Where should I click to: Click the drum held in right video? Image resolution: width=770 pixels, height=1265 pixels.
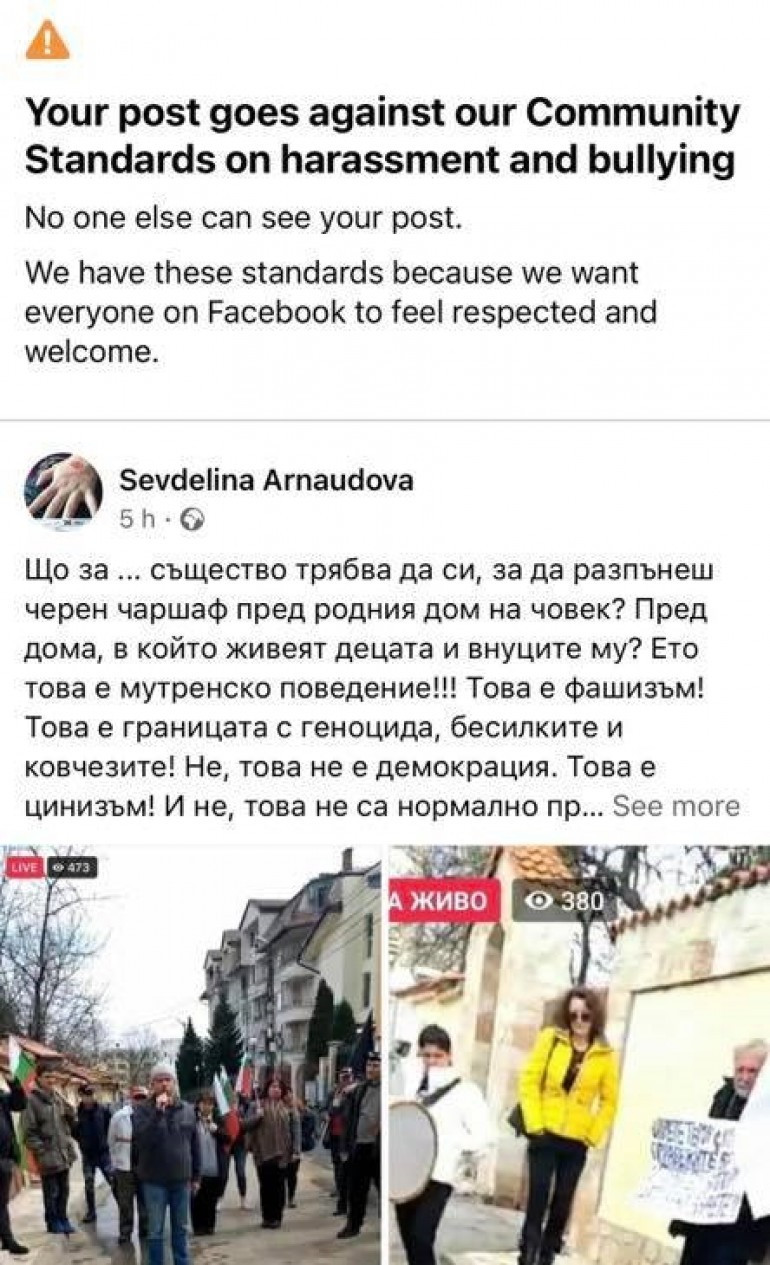click(x=413, y=1149)
